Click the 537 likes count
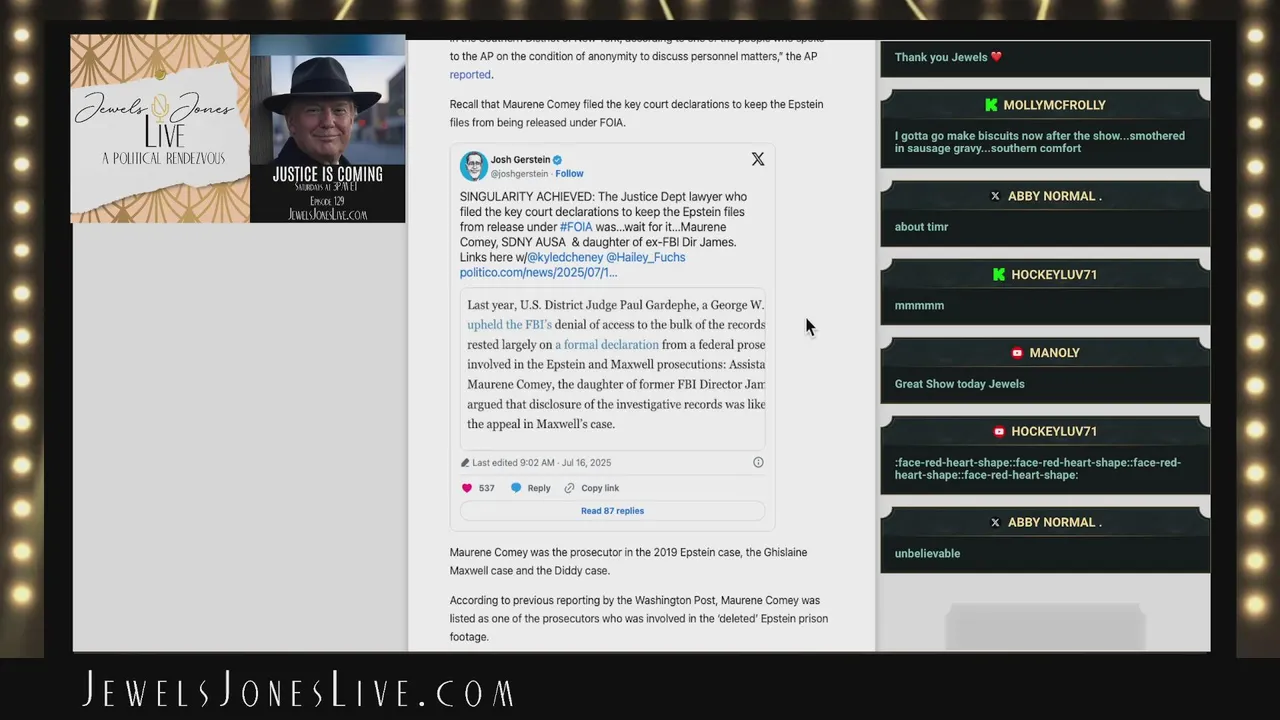 487,488
